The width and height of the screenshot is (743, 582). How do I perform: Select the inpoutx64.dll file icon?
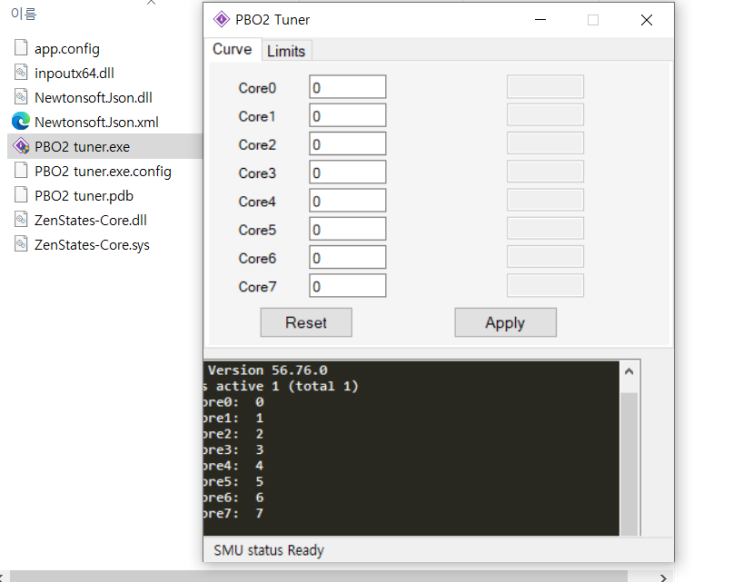[21, 72]
